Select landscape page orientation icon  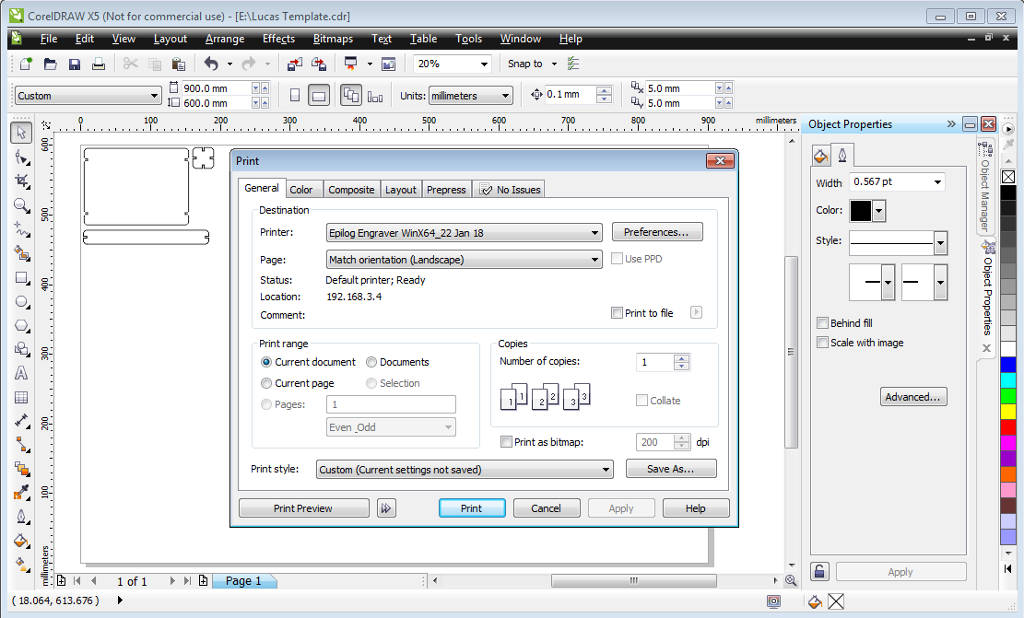click(x=319, y=95)
